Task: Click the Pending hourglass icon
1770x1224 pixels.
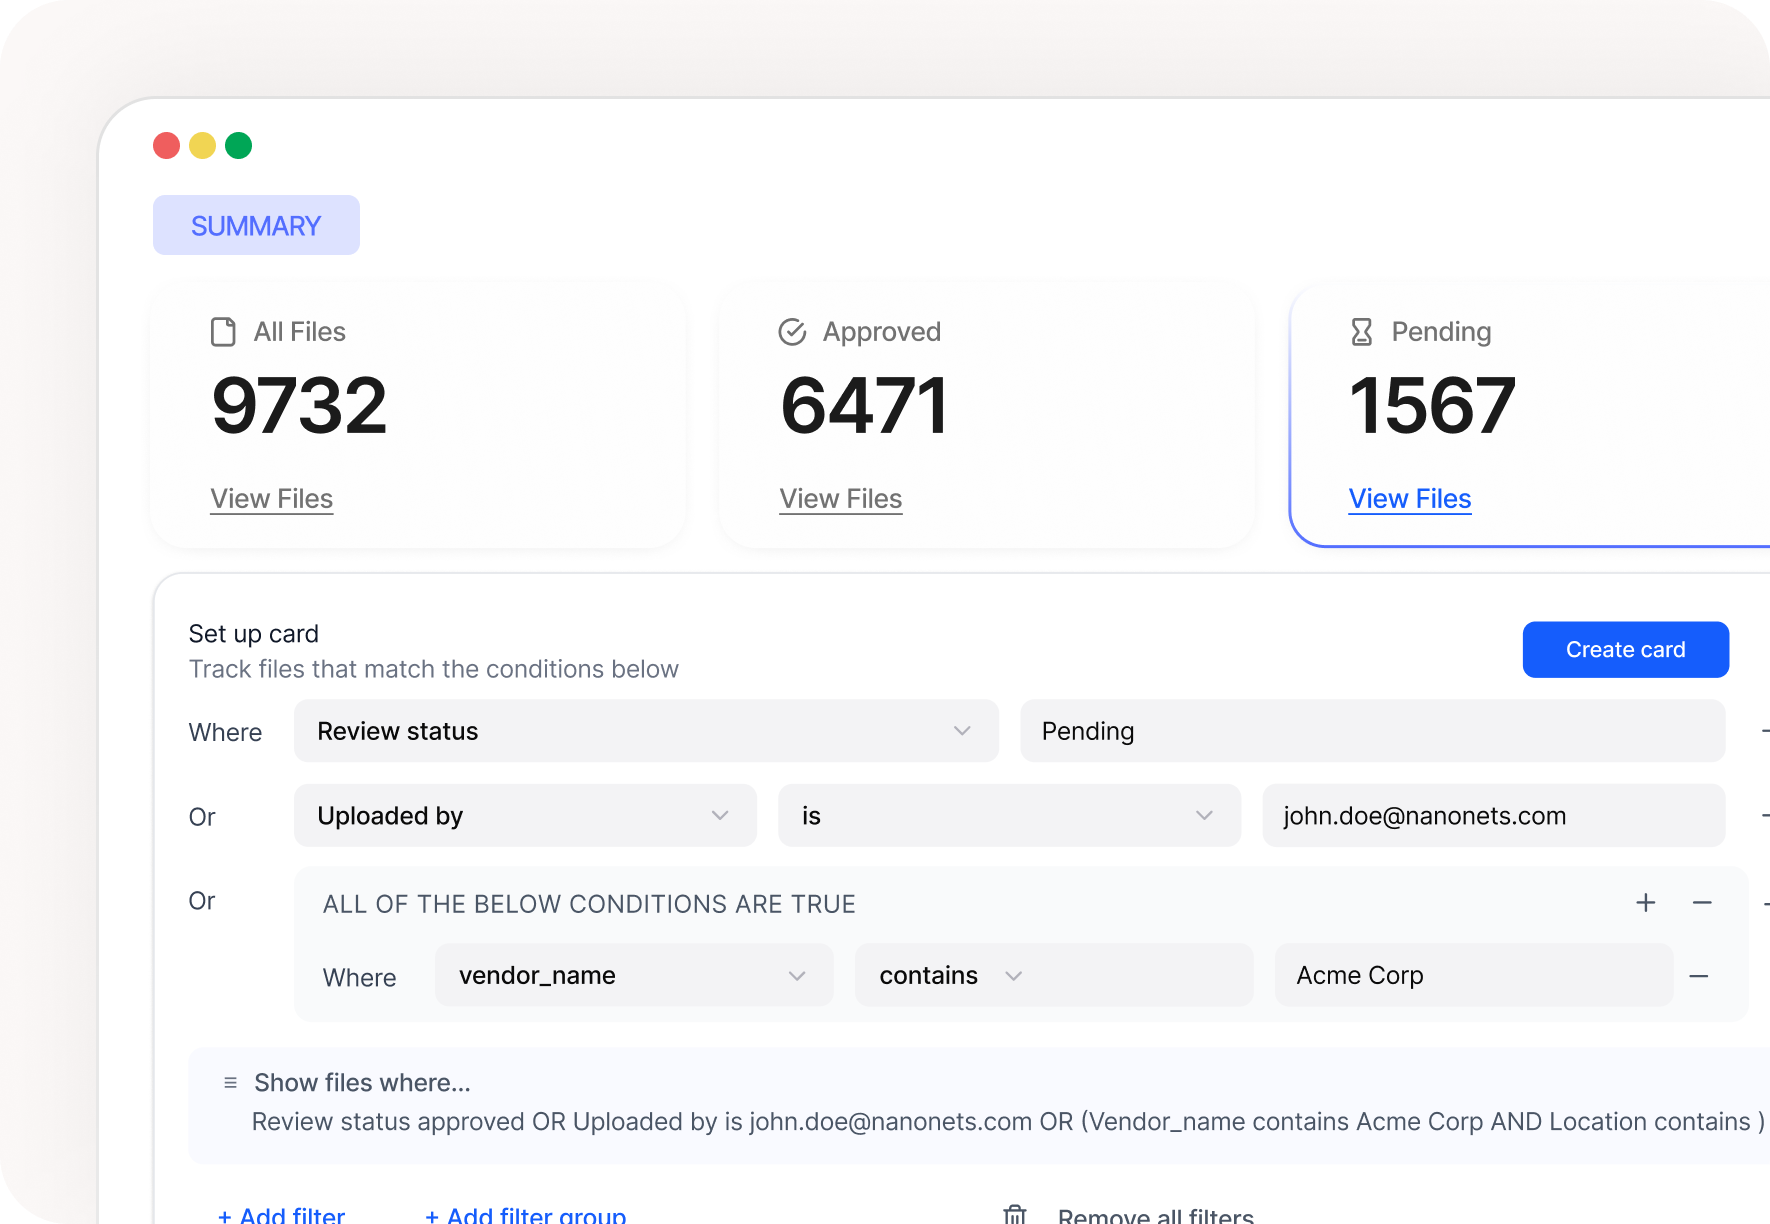Action: (1362, 332)
